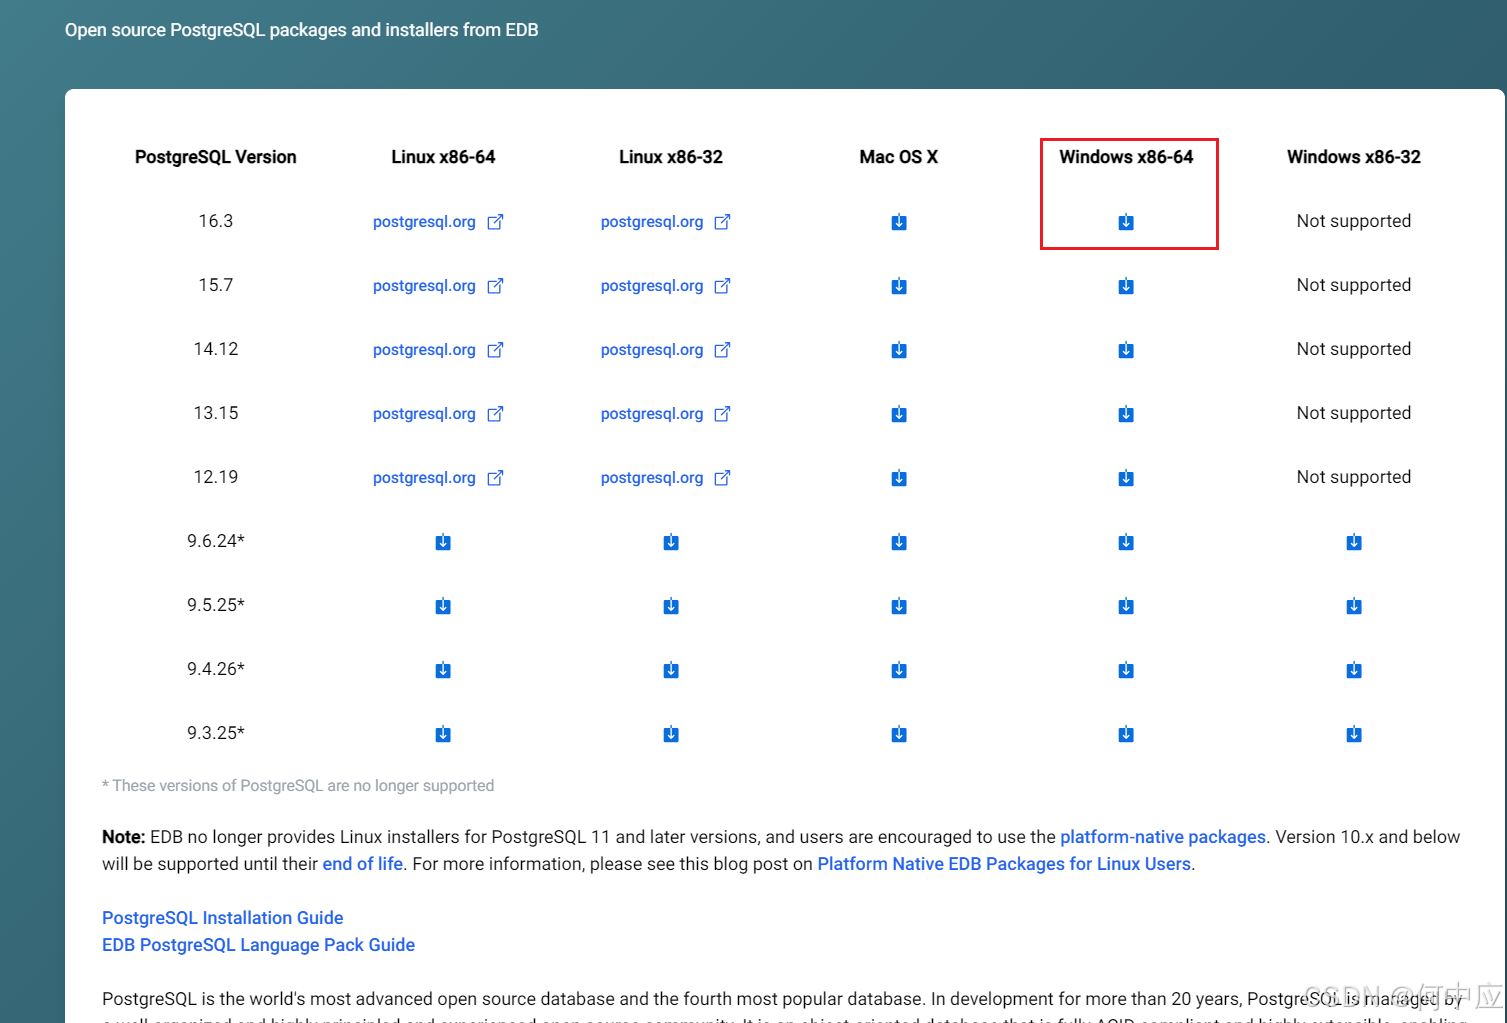Download PostgreSQL 9.6.24 for Windows x86-32
The height and width of the screenshot is (1023, 1507).
[1354, 542]
